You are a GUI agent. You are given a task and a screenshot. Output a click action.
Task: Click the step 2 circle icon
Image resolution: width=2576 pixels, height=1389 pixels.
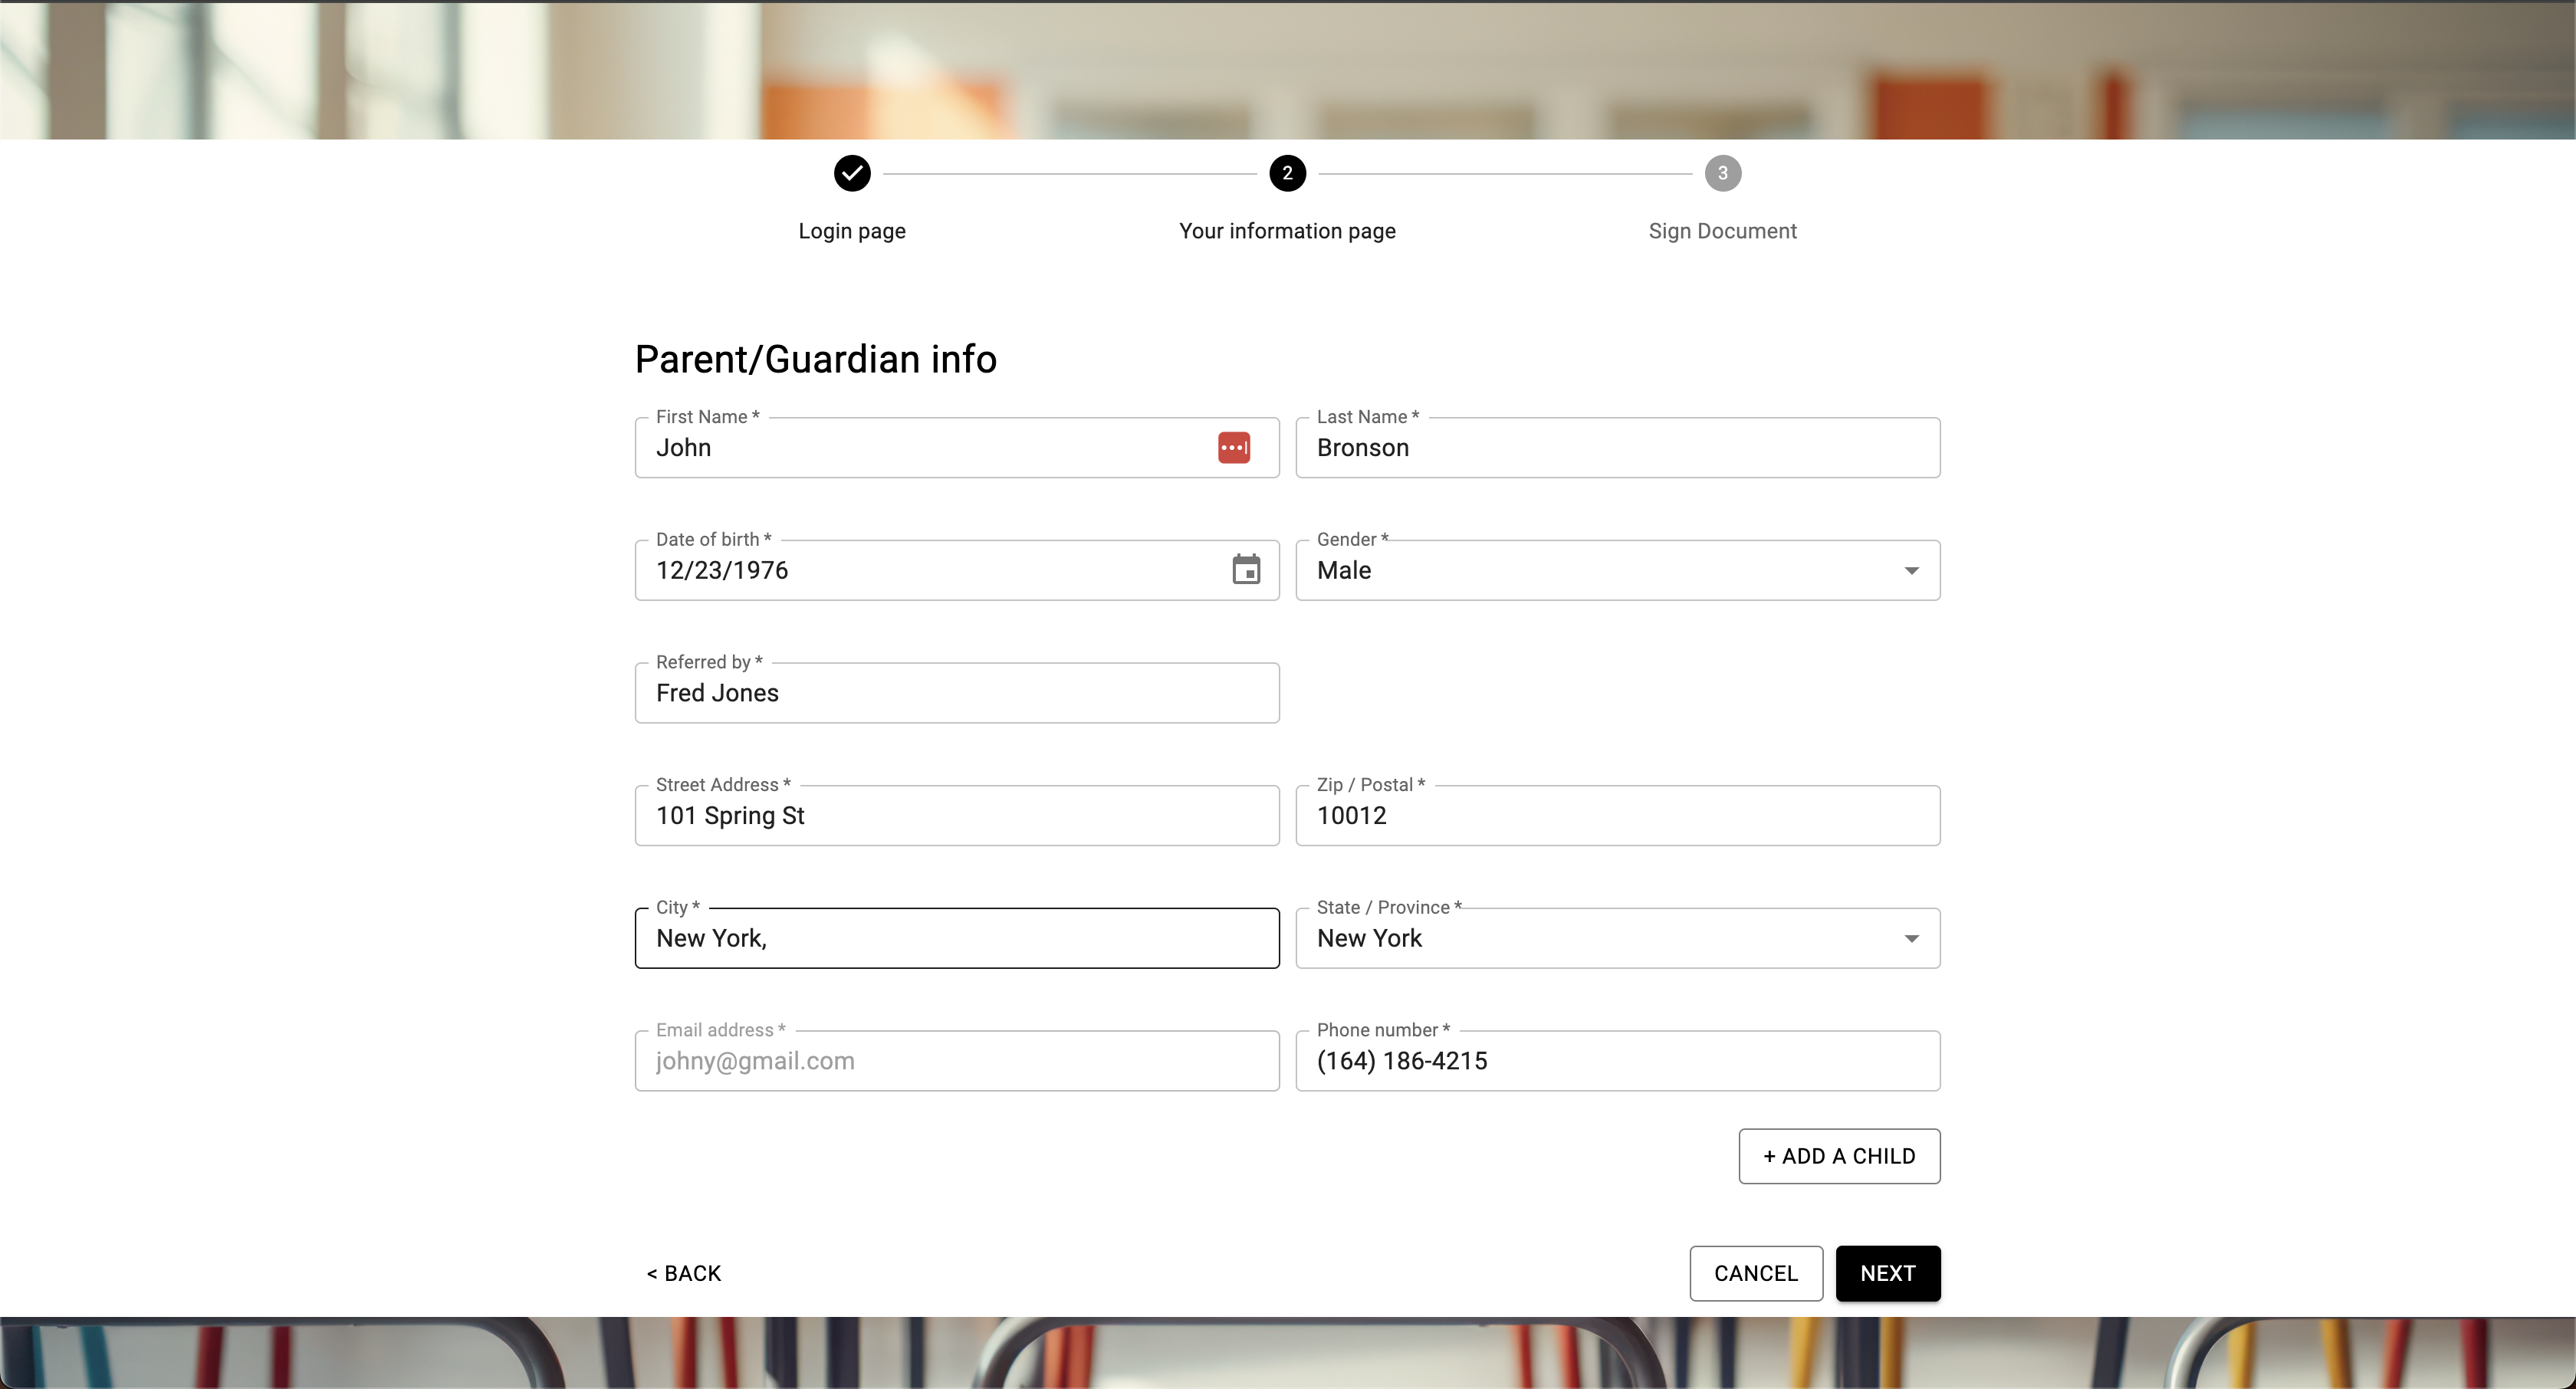1287,173
